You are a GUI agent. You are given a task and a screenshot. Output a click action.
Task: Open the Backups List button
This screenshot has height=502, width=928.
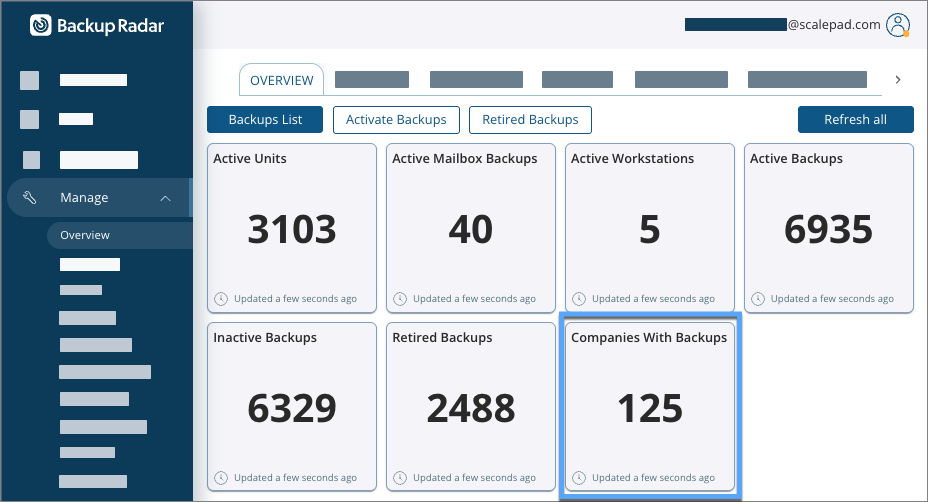coord(265,120)
